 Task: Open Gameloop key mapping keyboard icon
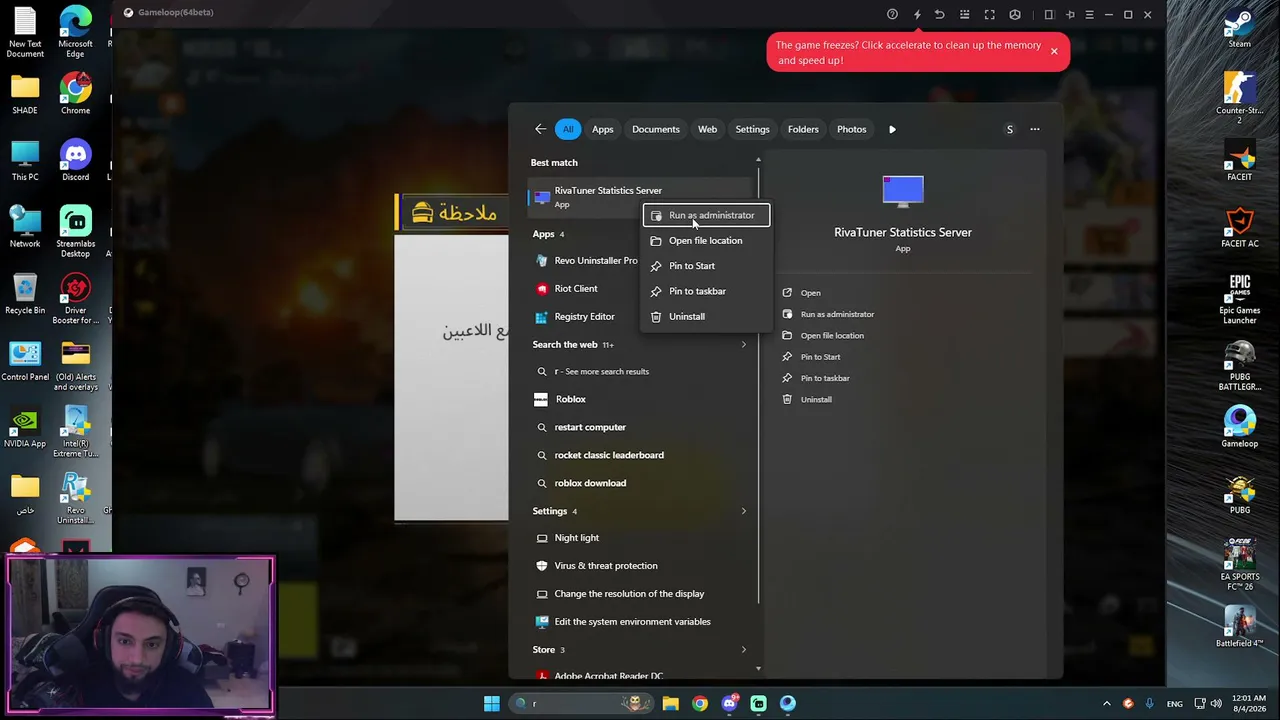tap(965, 15)
